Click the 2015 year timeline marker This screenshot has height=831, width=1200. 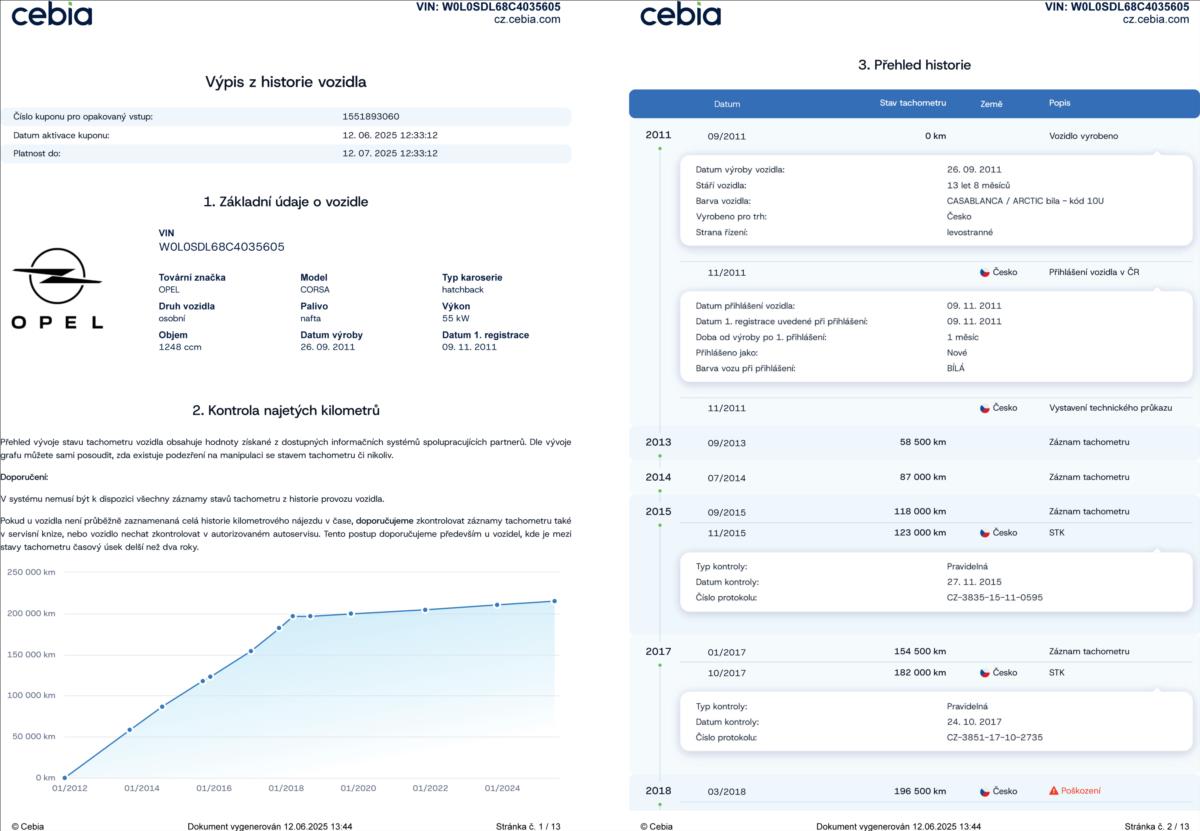click(x=658, y=511)
